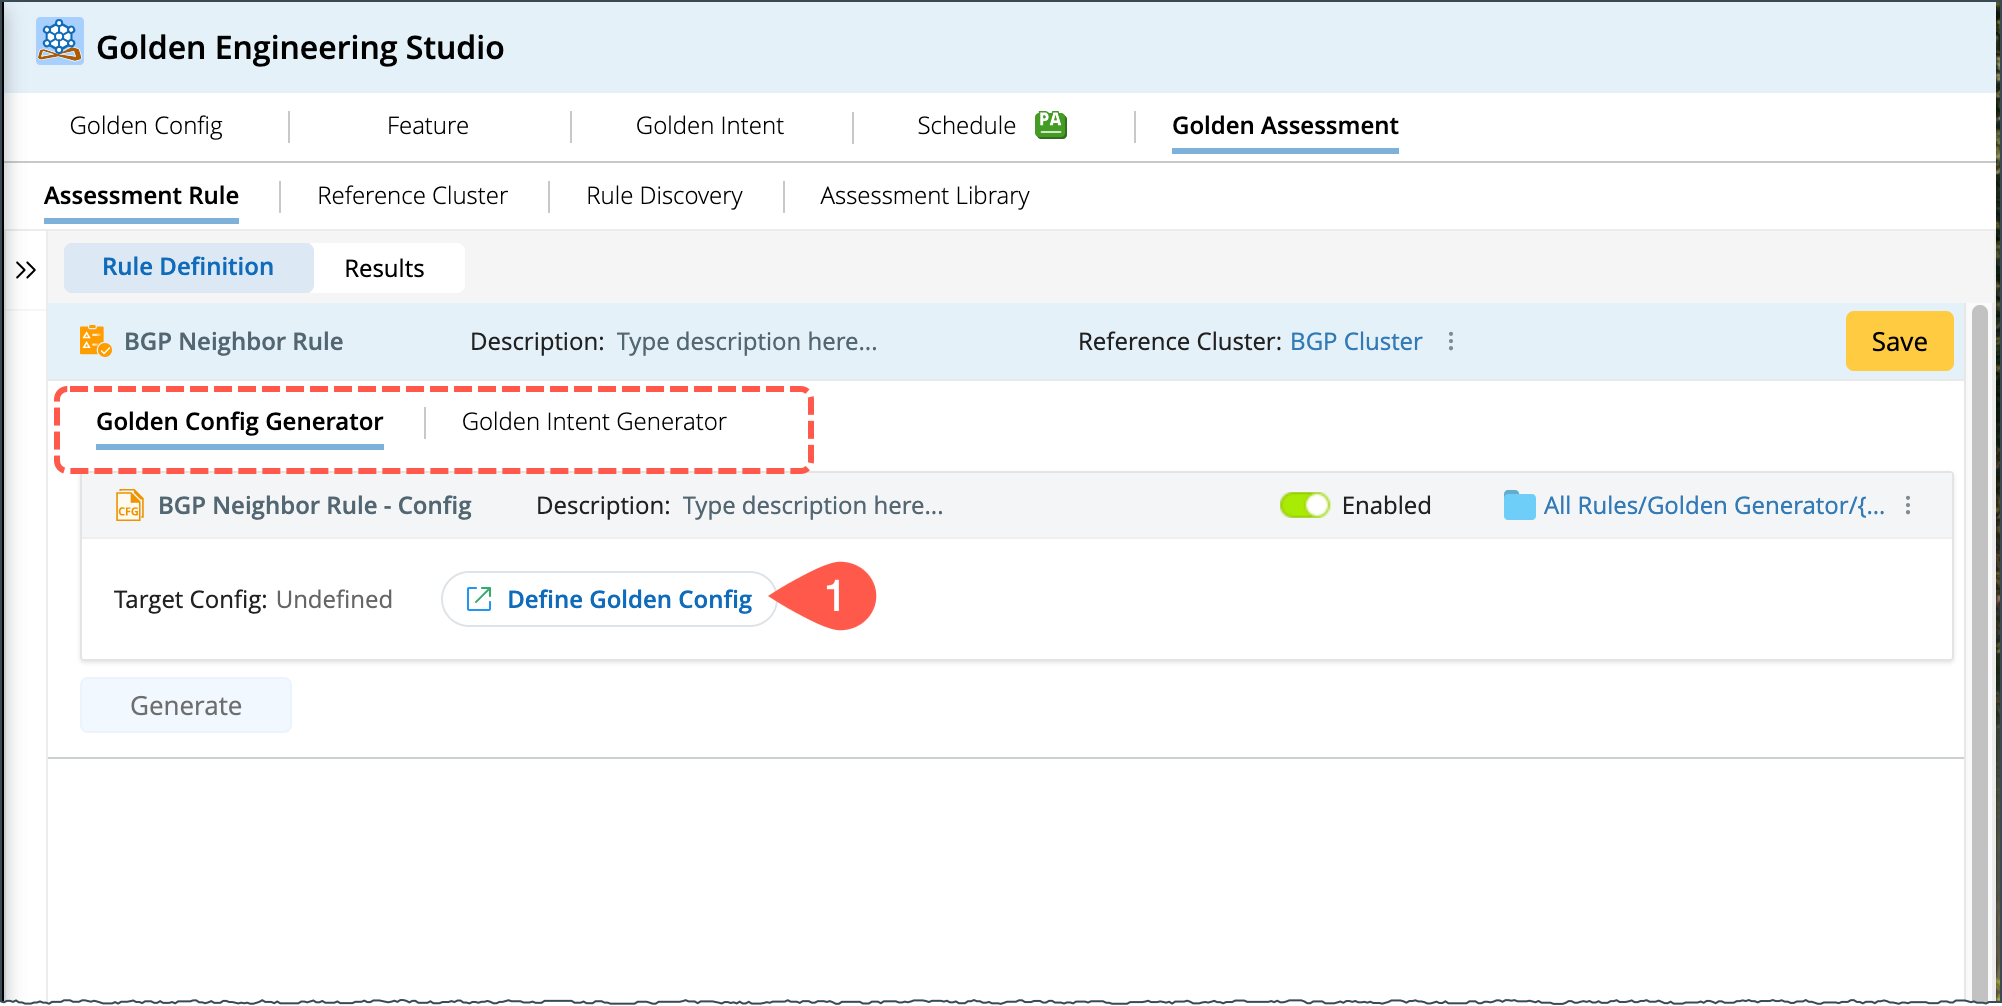Screen dimensions: 2002x1006
Task: Open the BGP Cluster reference link
Action: (1356, 342)
